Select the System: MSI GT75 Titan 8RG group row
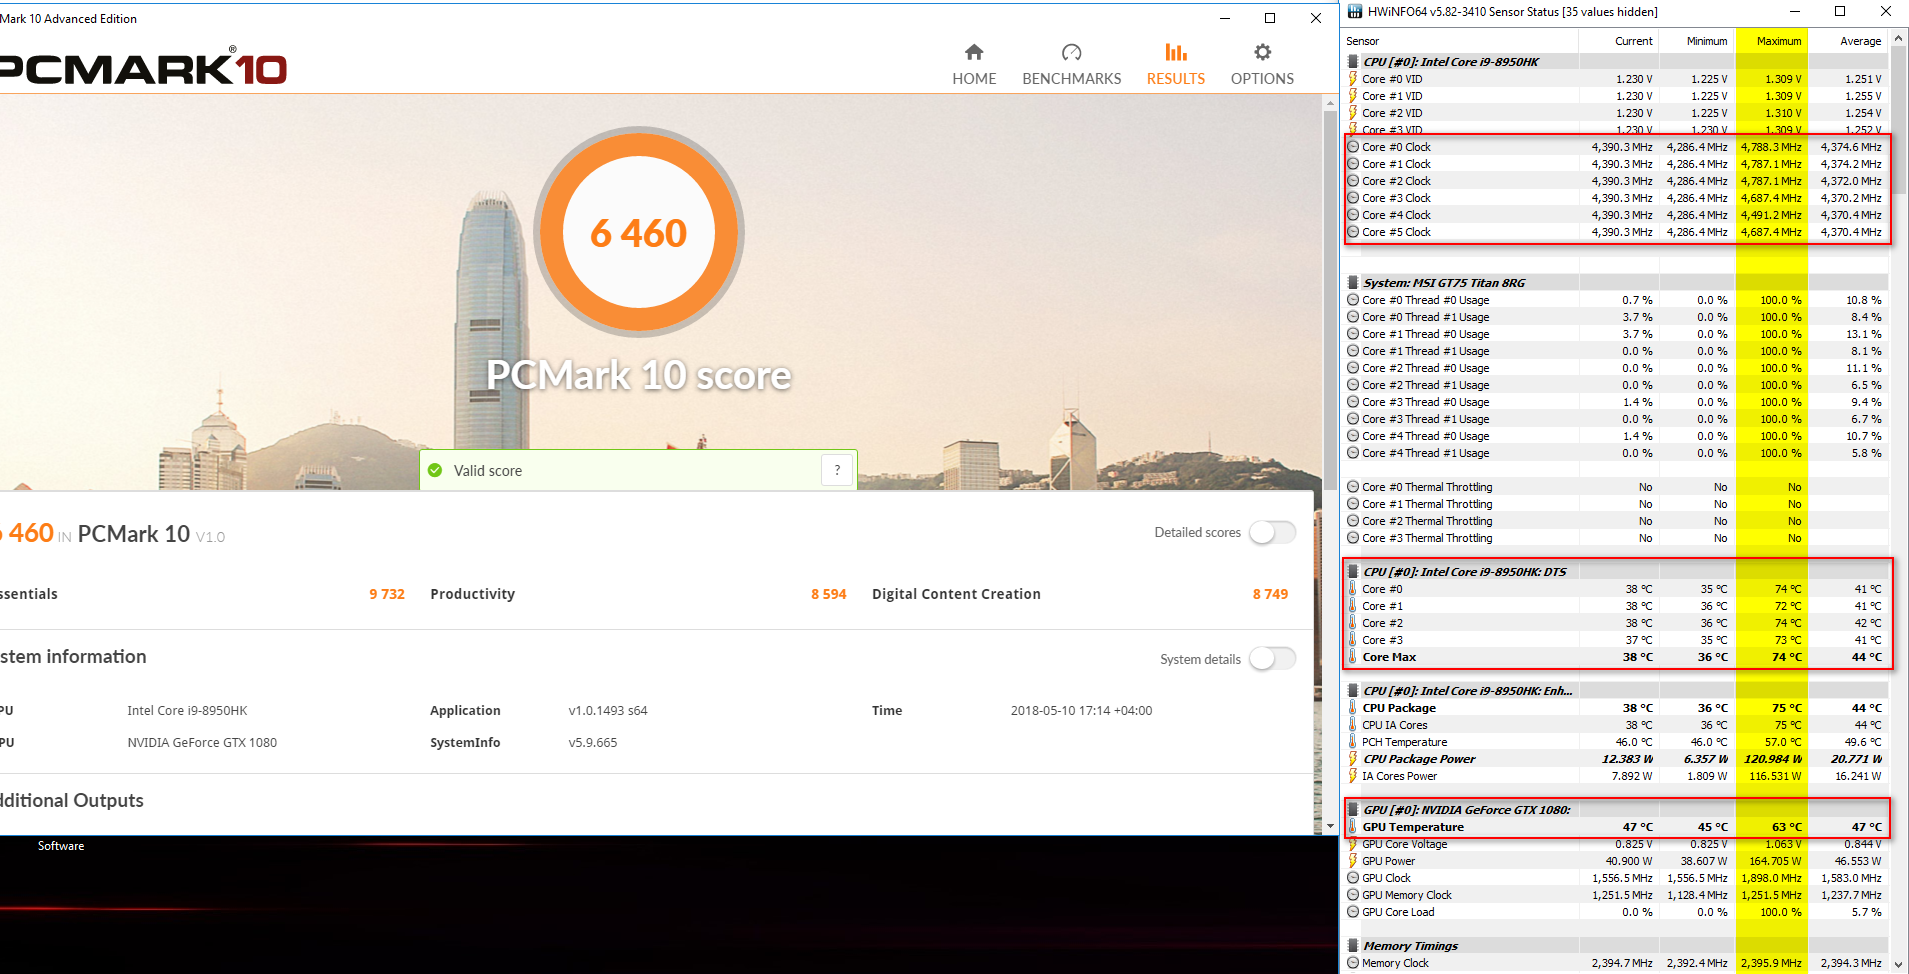Image resolution: width=1909 pixels, height=974 pixels. pos(1615,283)
